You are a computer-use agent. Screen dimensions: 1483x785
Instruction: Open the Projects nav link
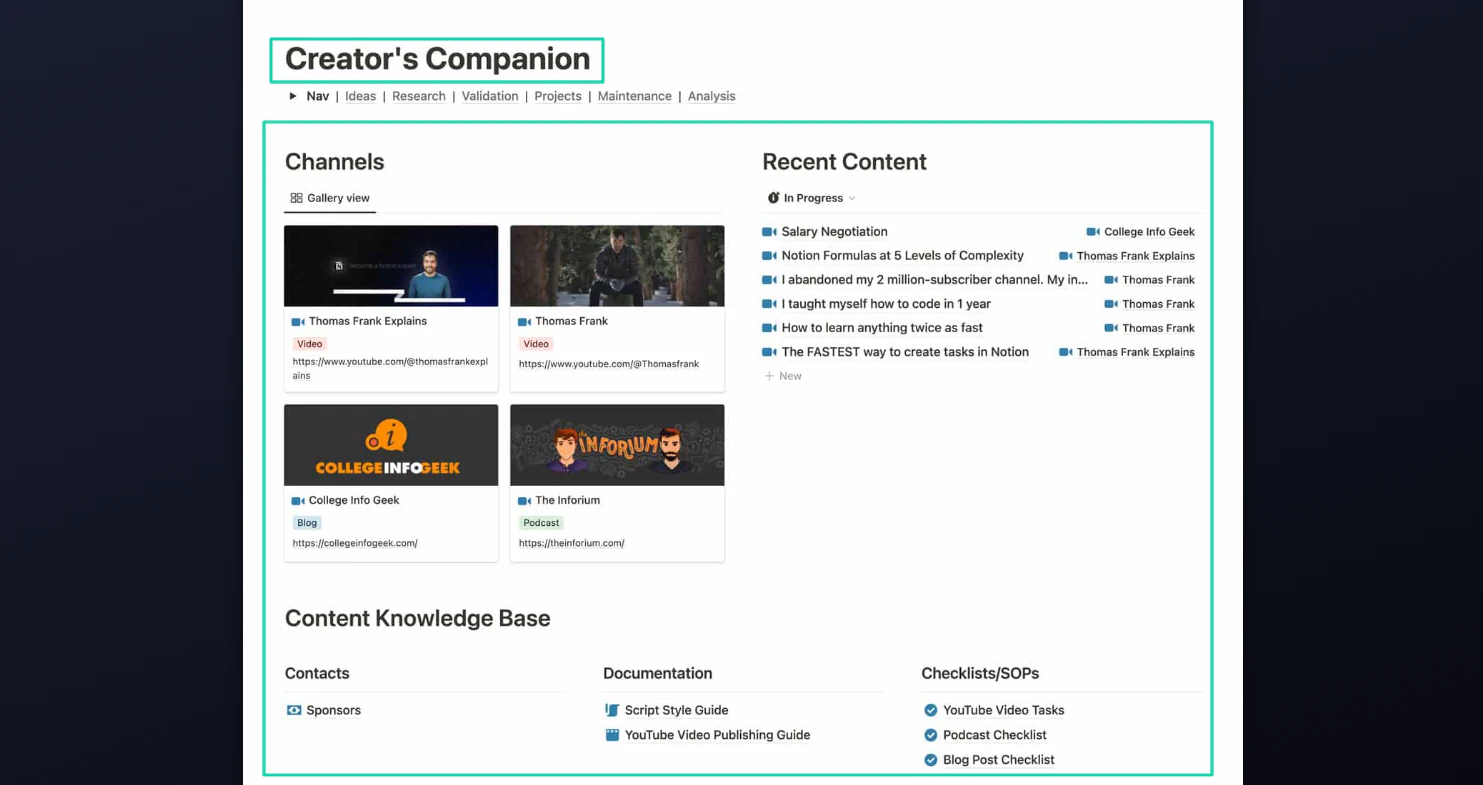[x=558, y=96]
